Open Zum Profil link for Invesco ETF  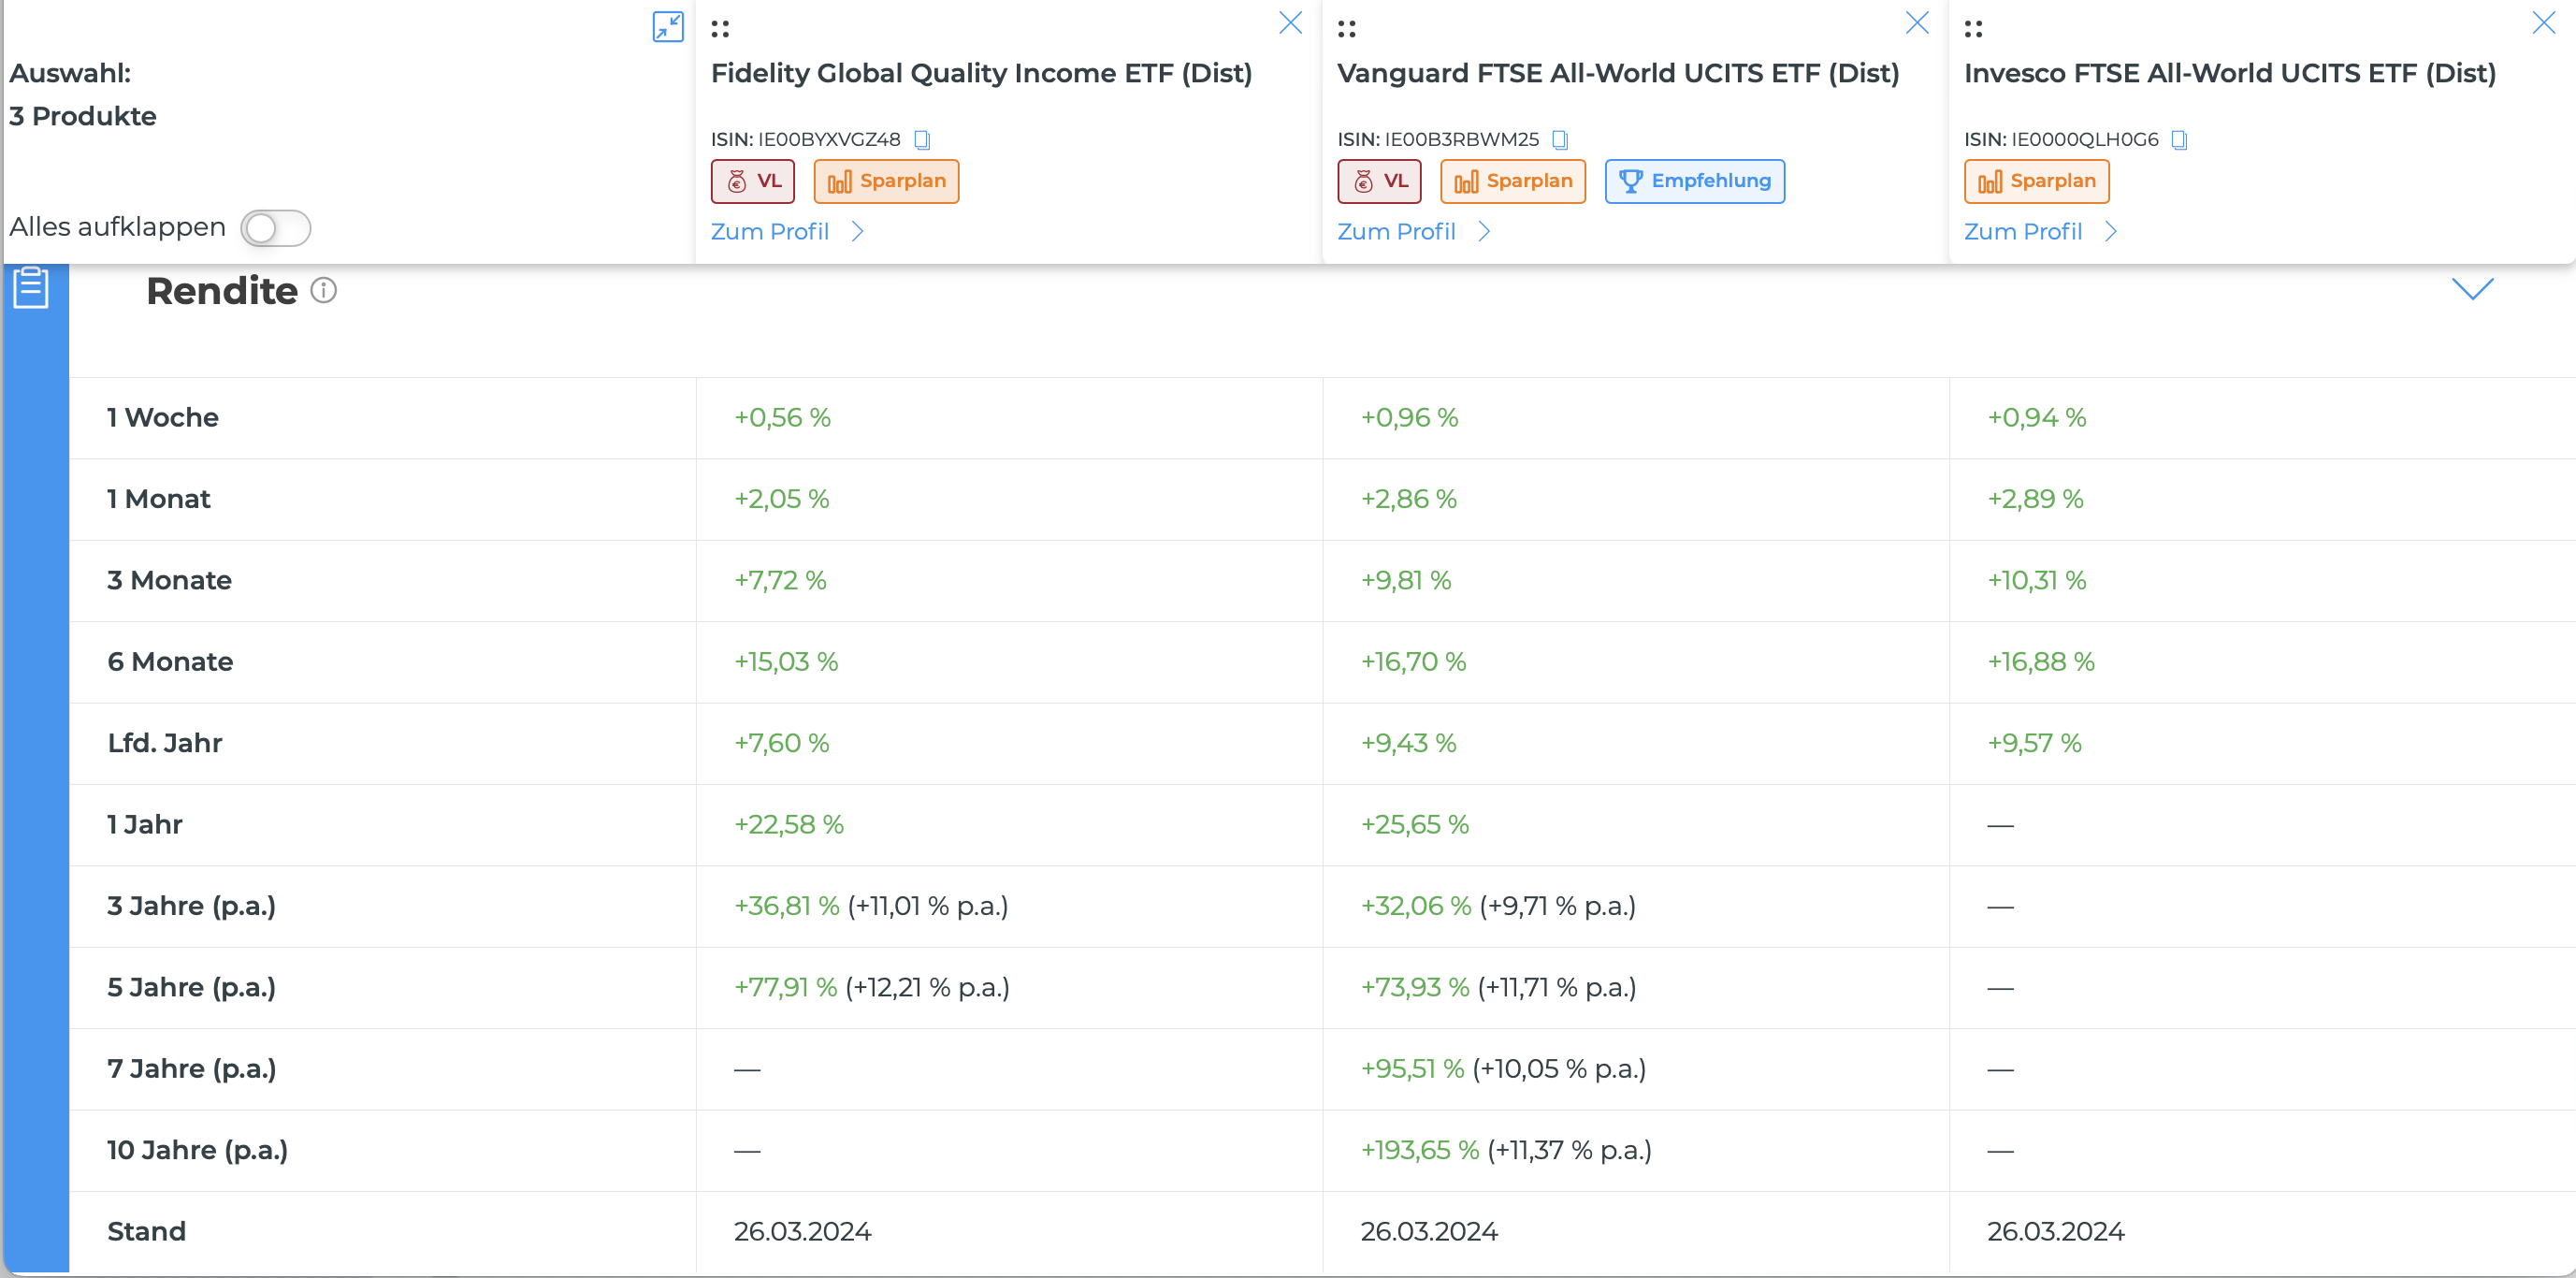click(x=2039, y=232)
